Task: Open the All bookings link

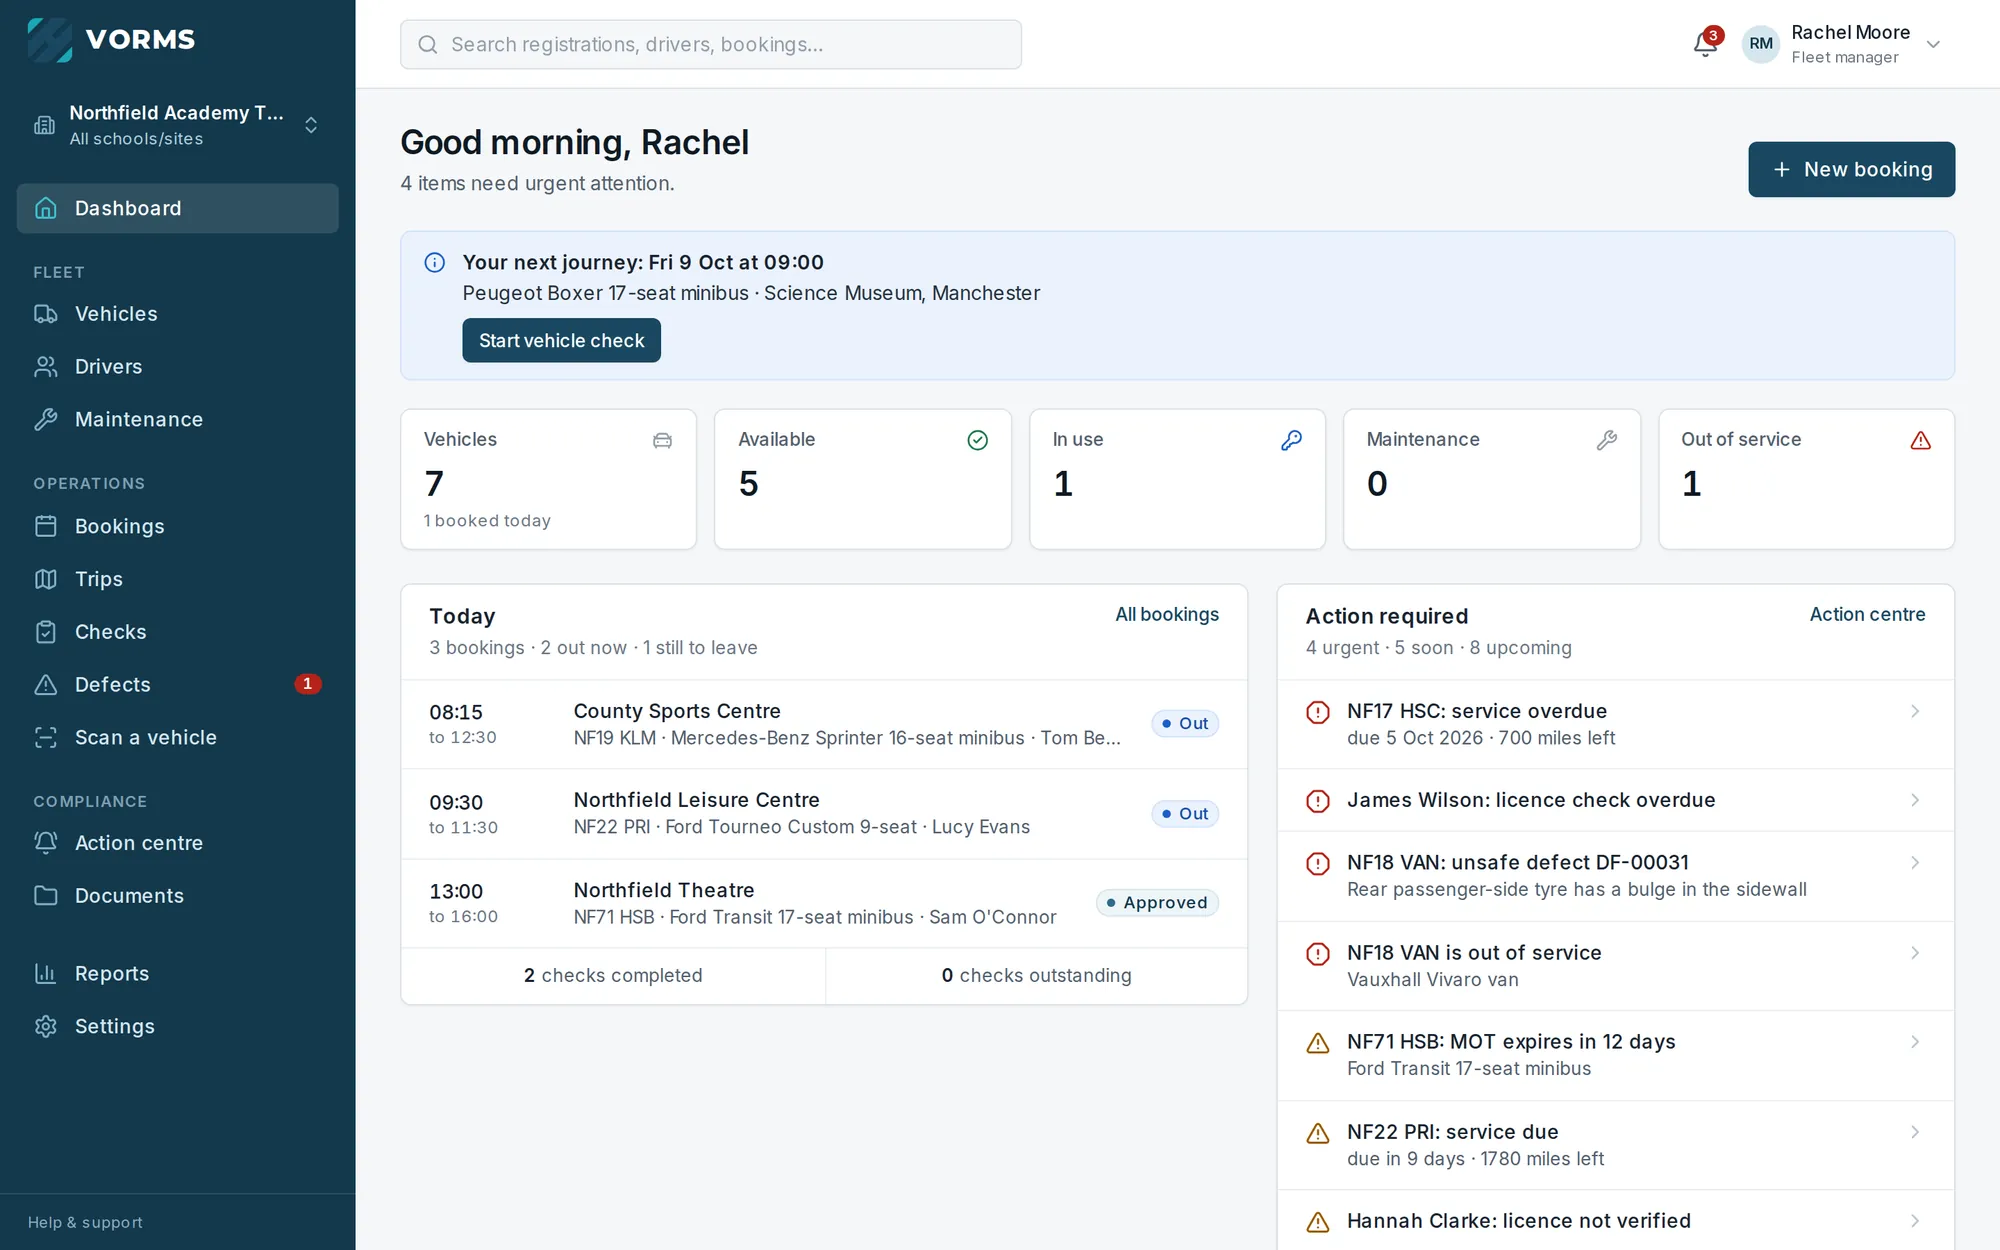Action: (x=1167, y=615)
